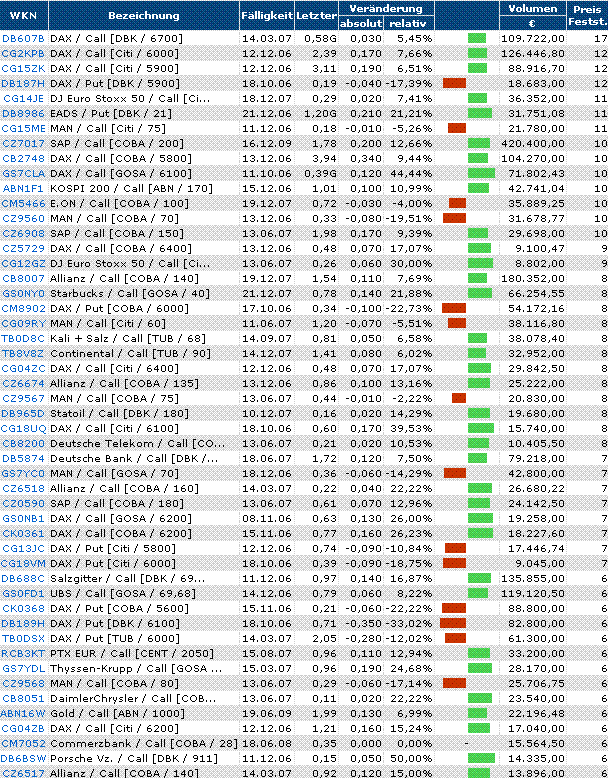This screenshot has height=778, width=608.
Task: Open WKN link CK0361
Action: pos(23,533)
